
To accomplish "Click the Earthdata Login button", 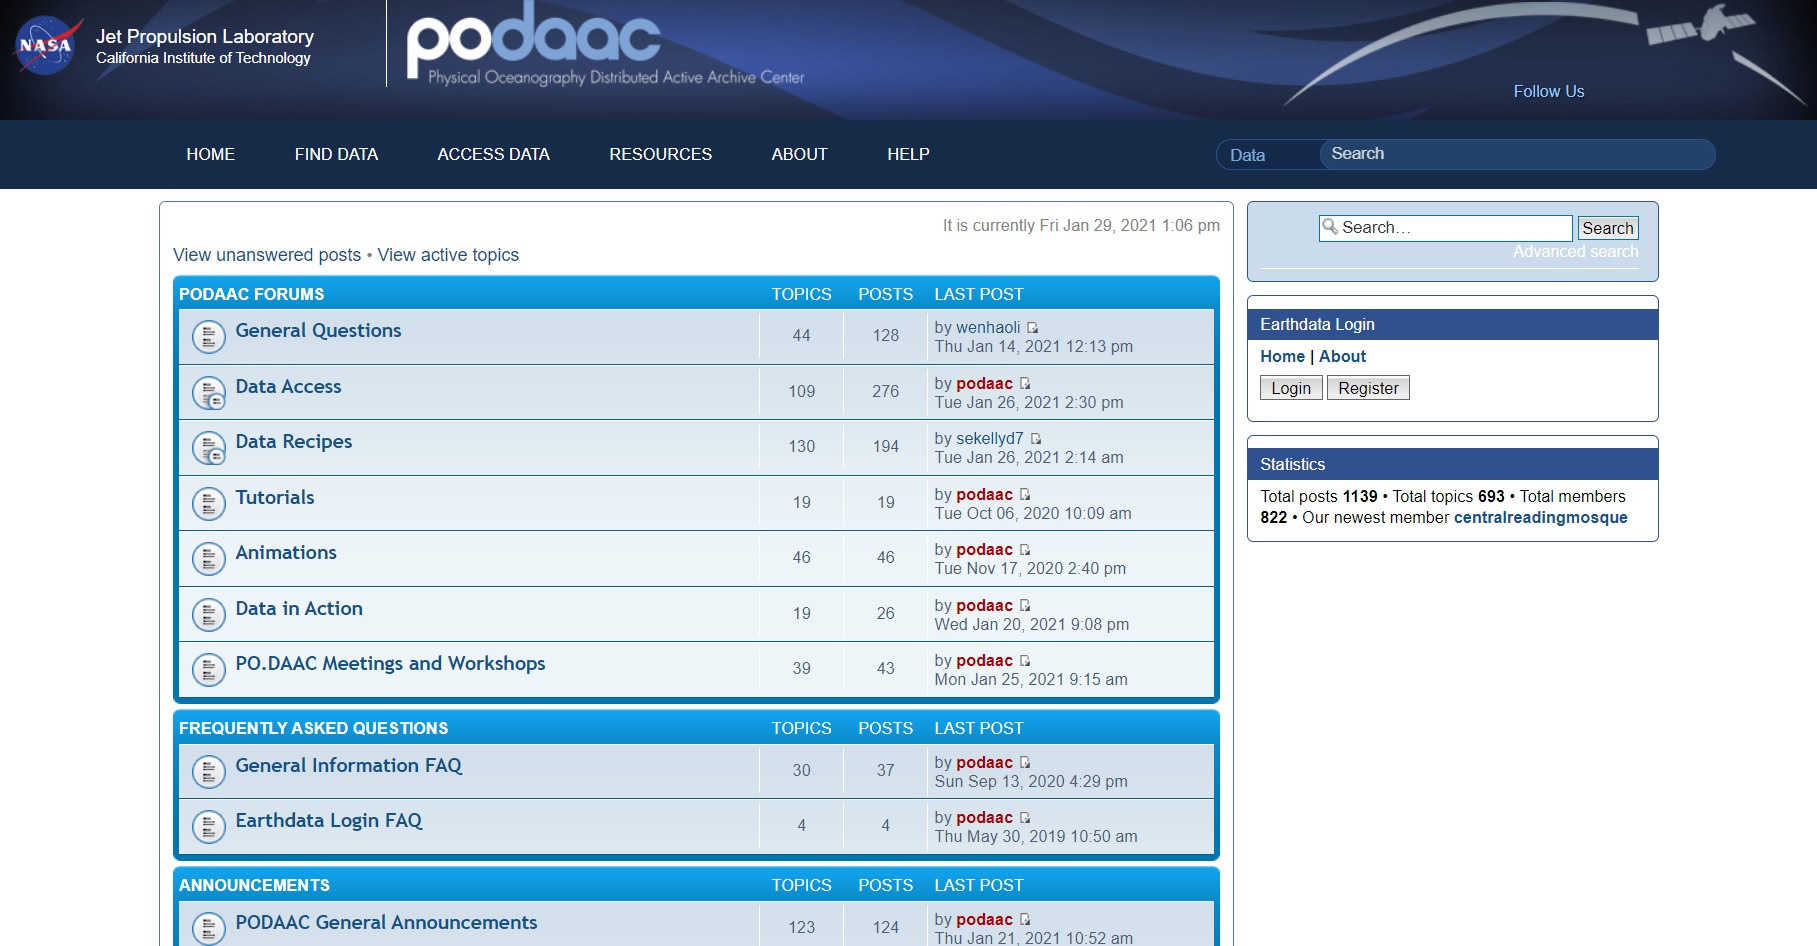I will [1291, 388].
